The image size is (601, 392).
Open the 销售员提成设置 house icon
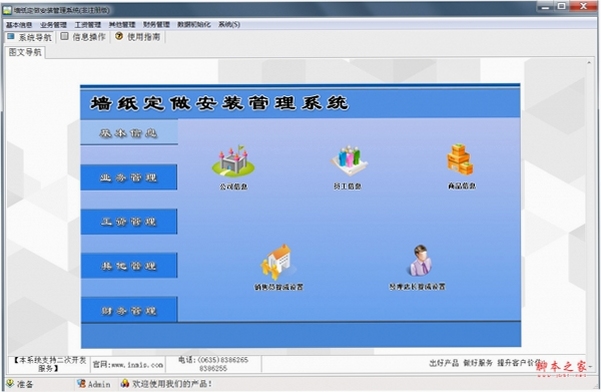(278, 262)
